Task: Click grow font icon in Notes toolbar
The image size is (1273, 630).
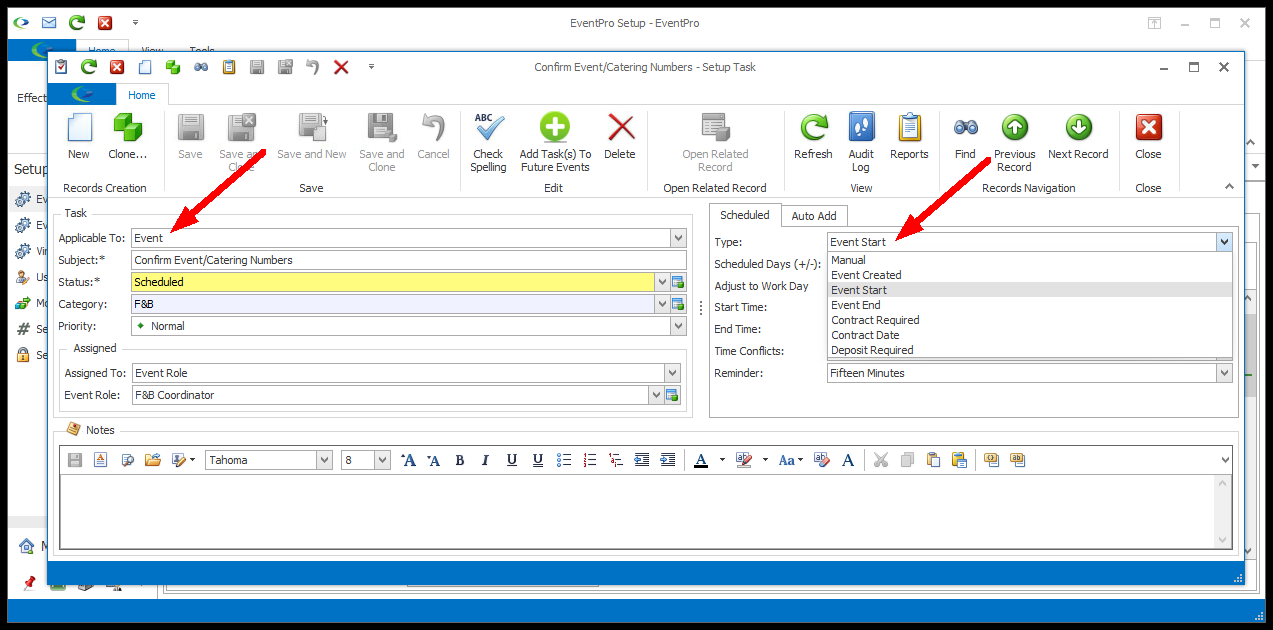Action: [x=408, y=460]
